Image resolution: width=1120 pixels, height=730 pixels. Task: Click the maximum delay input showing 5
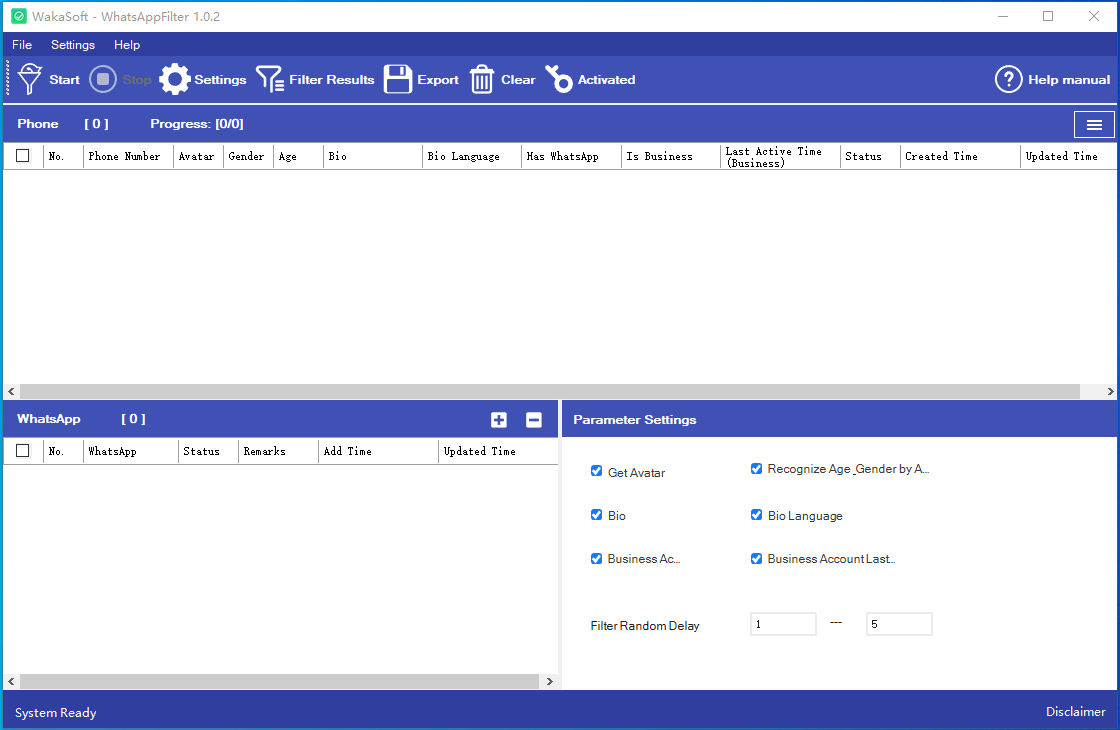[899, 624]
